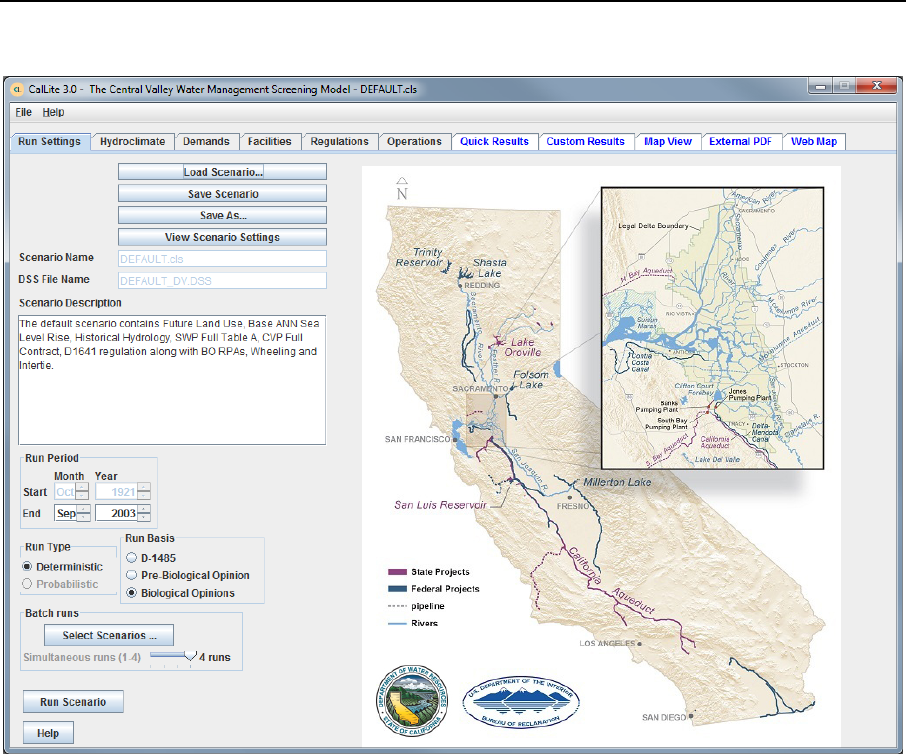
Task: Click the State Projects legend color
Action: (x=398, y=572)
